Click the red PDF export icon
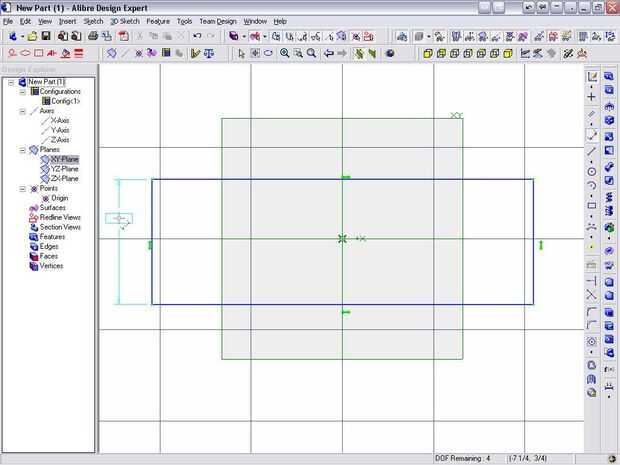Viewport: 620px width, 465px height. tap(124, 36)
